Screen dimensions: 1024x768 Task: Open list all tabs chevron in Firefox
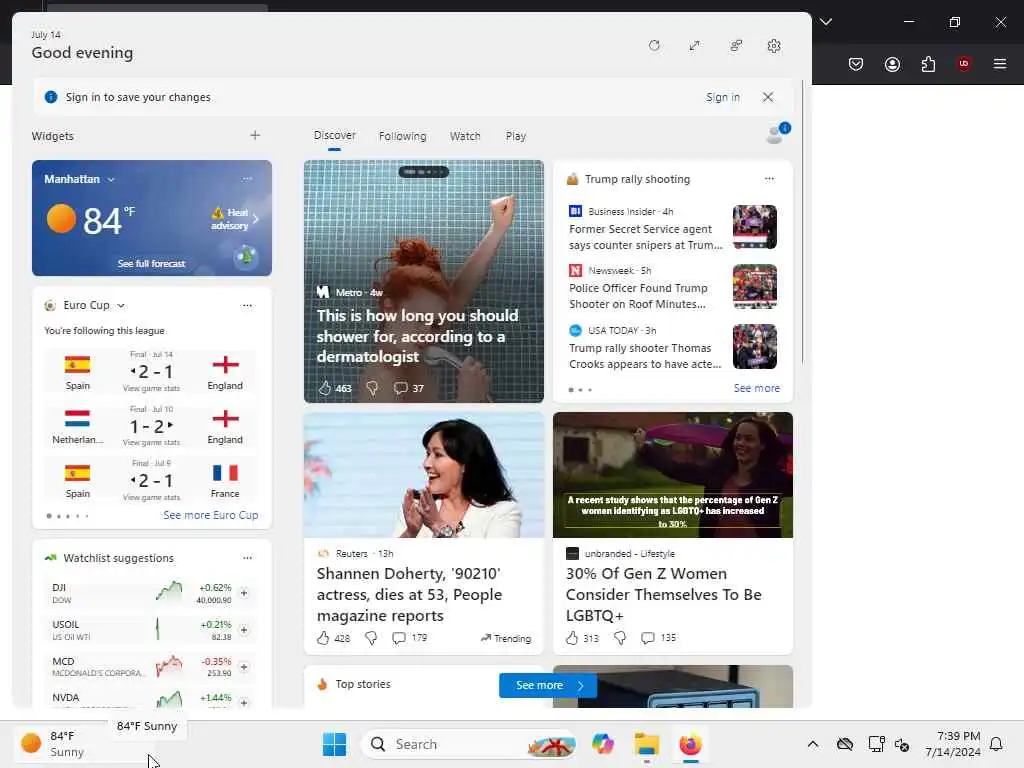point(826,22)
